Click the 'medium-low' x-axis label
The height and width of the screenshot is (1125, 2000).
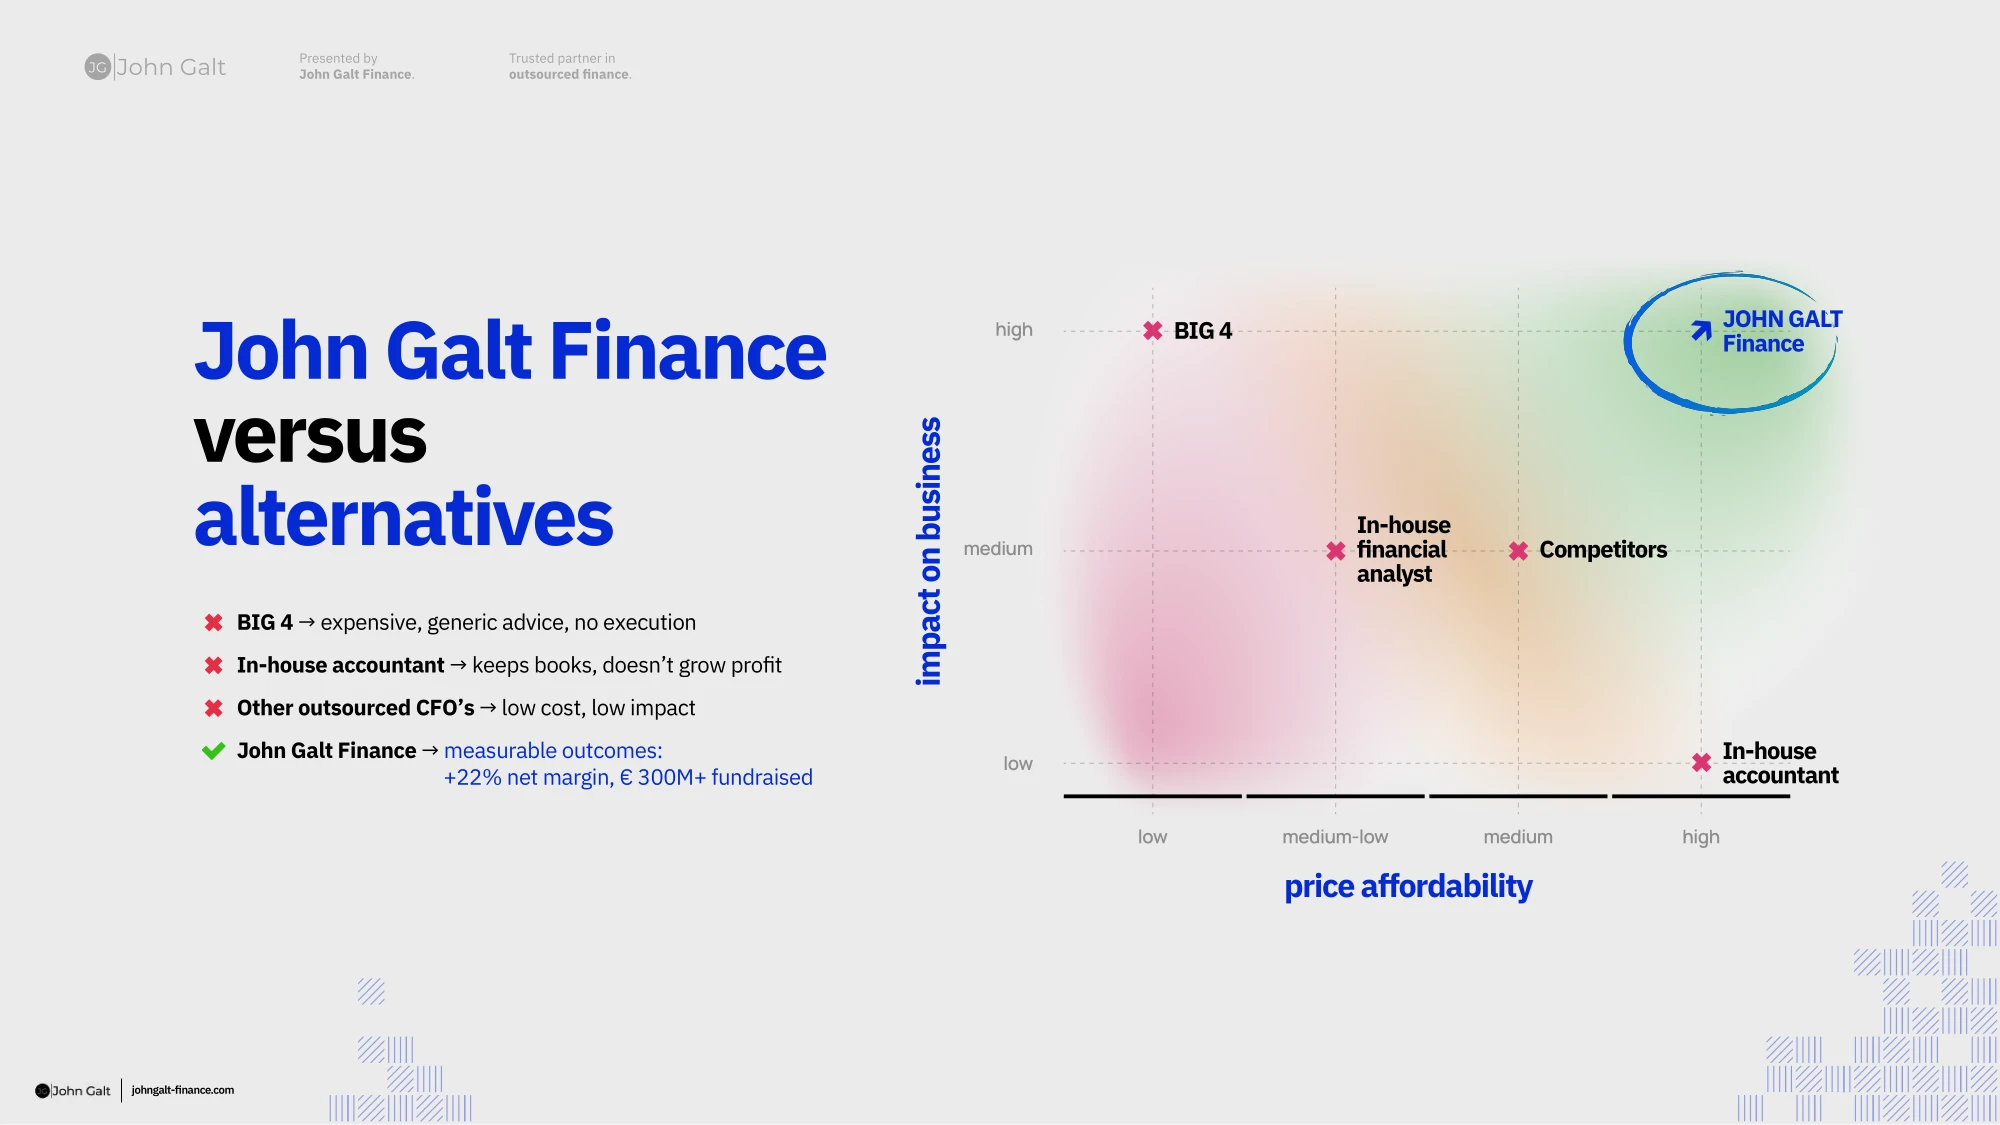coord(1335,837)
